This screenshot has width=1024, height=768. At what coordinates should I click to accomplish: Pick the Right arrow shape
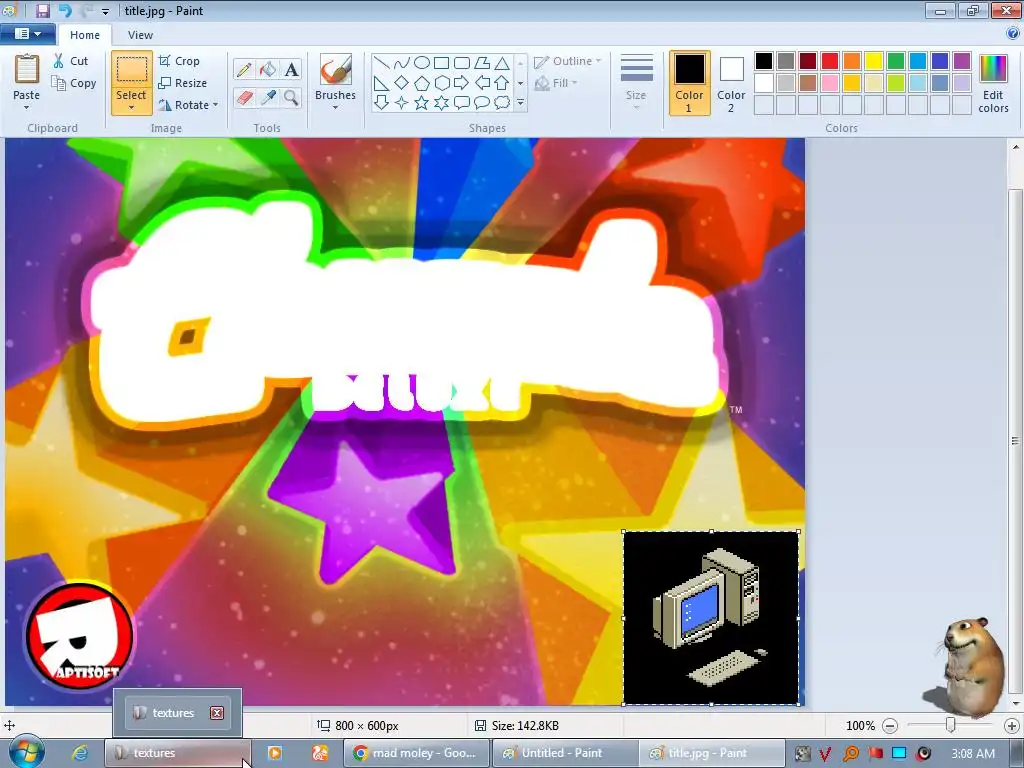pos(462,83)
